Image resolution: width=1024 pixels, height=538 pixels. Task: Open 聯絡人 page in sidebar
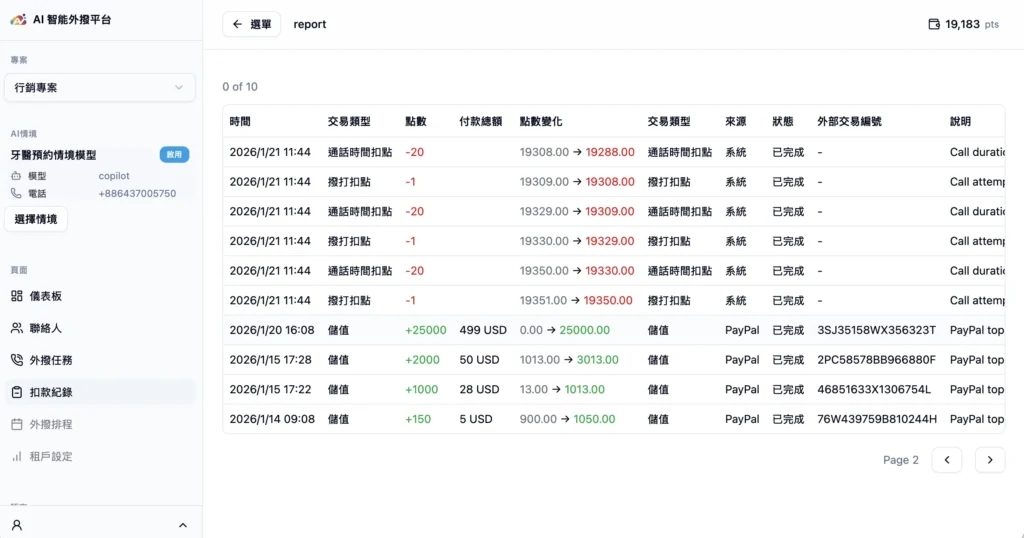100,328
